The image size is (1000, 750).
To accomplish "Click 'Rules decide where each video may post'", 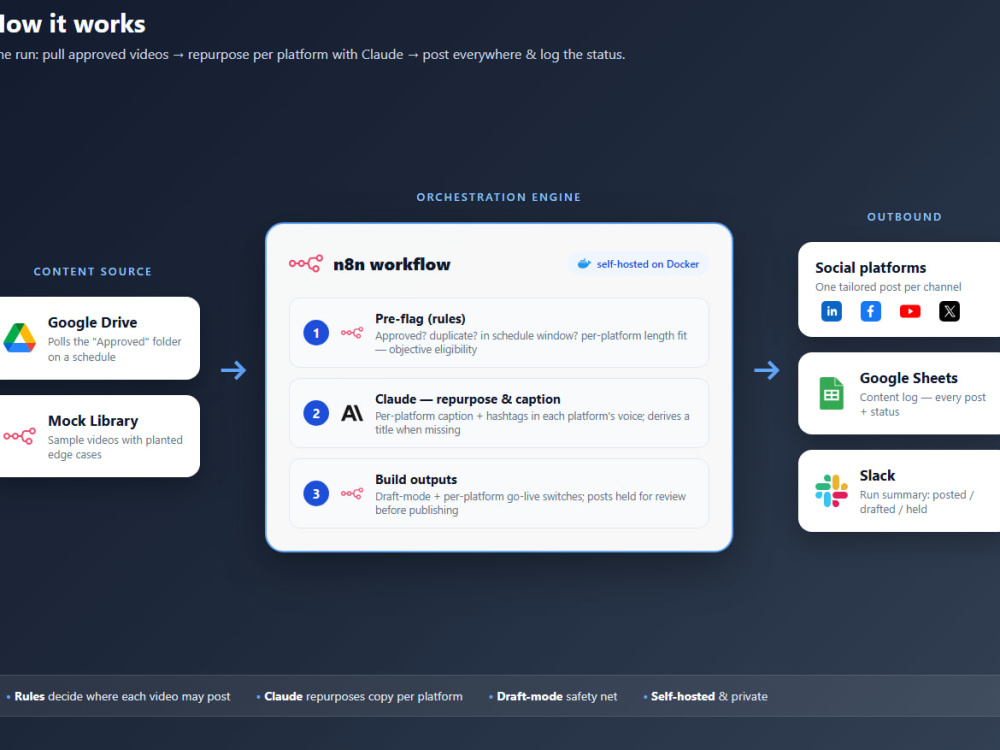I will [122, 696].
